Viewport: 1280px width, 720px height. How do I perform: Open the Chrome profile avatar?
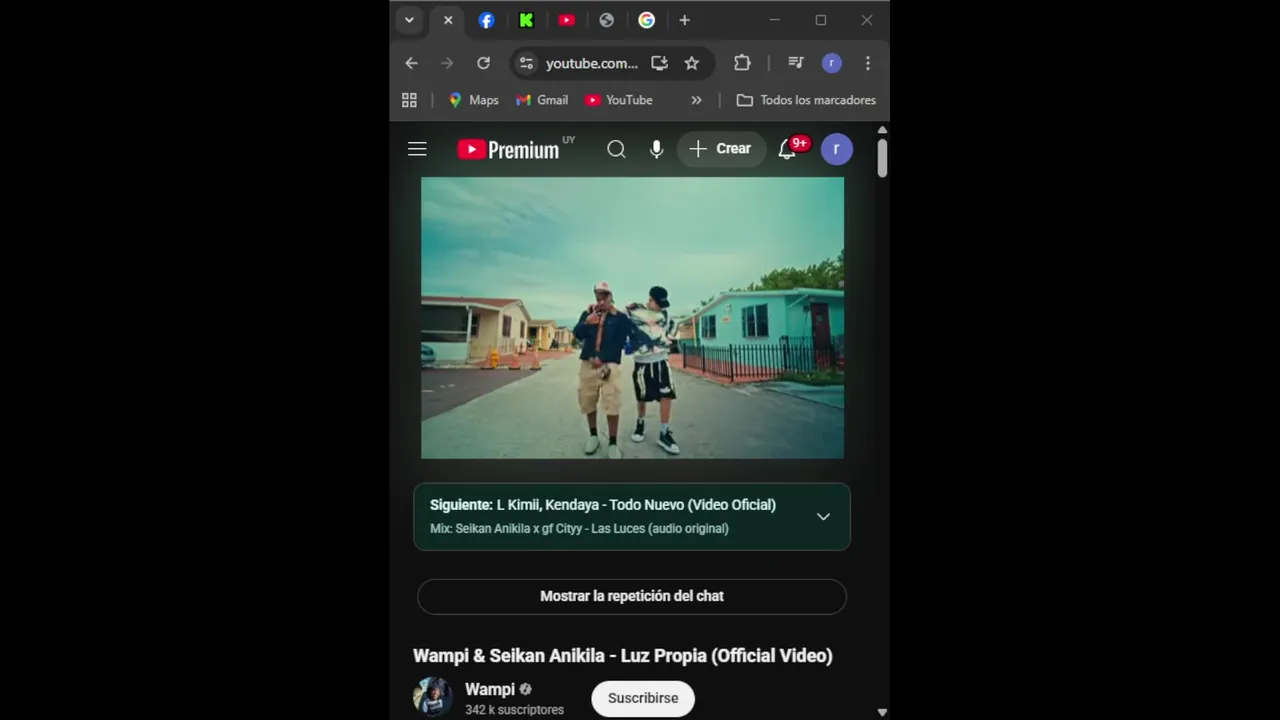pyautogui.click(x=831, y=63)
